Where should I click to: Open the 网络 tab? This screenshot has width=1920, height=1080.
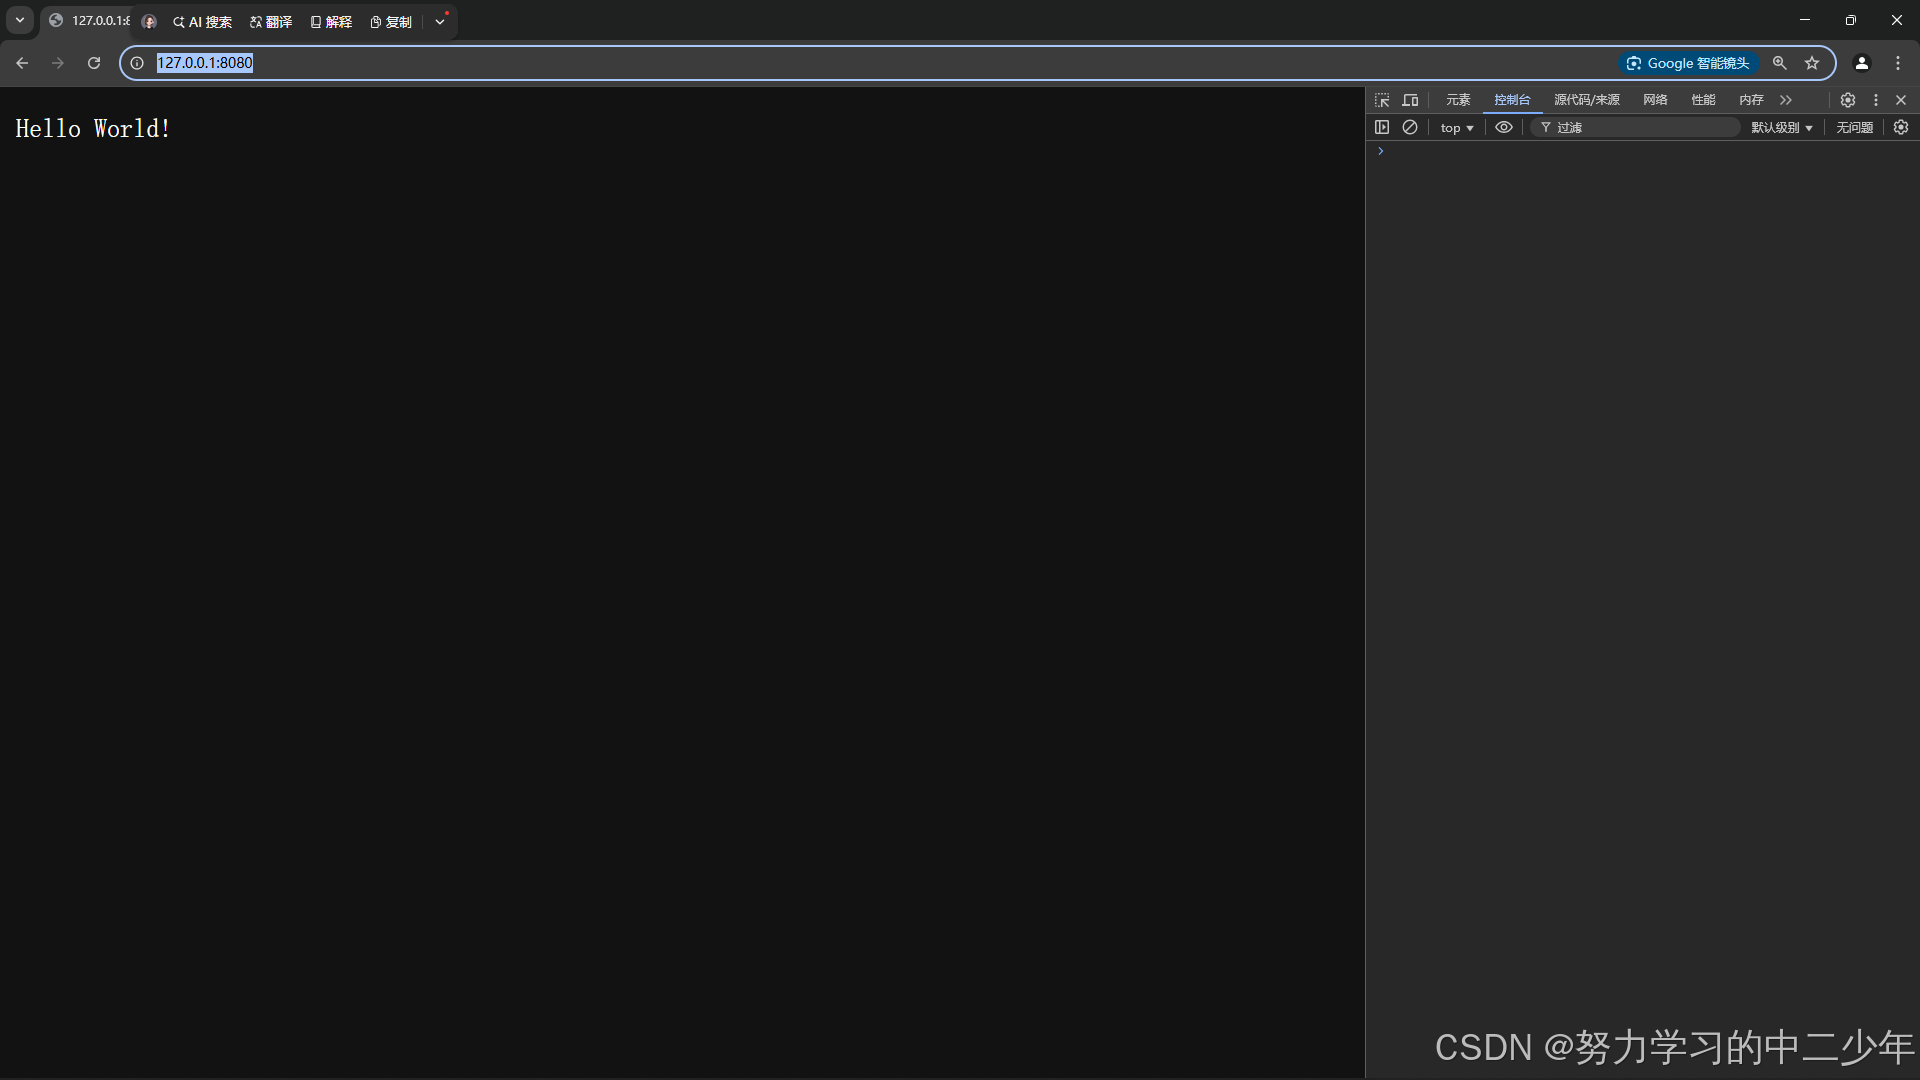pos(1655,100)
